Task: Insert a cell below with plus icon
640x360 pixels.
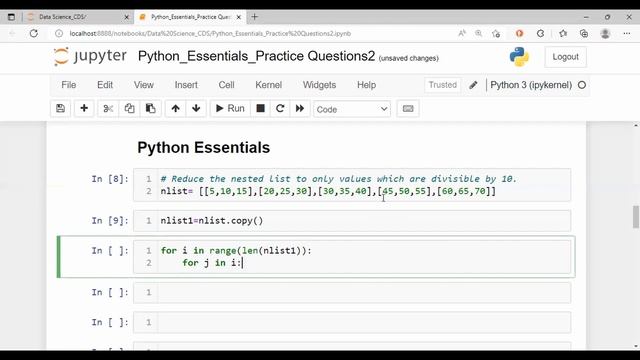Action: coord(84,109)
